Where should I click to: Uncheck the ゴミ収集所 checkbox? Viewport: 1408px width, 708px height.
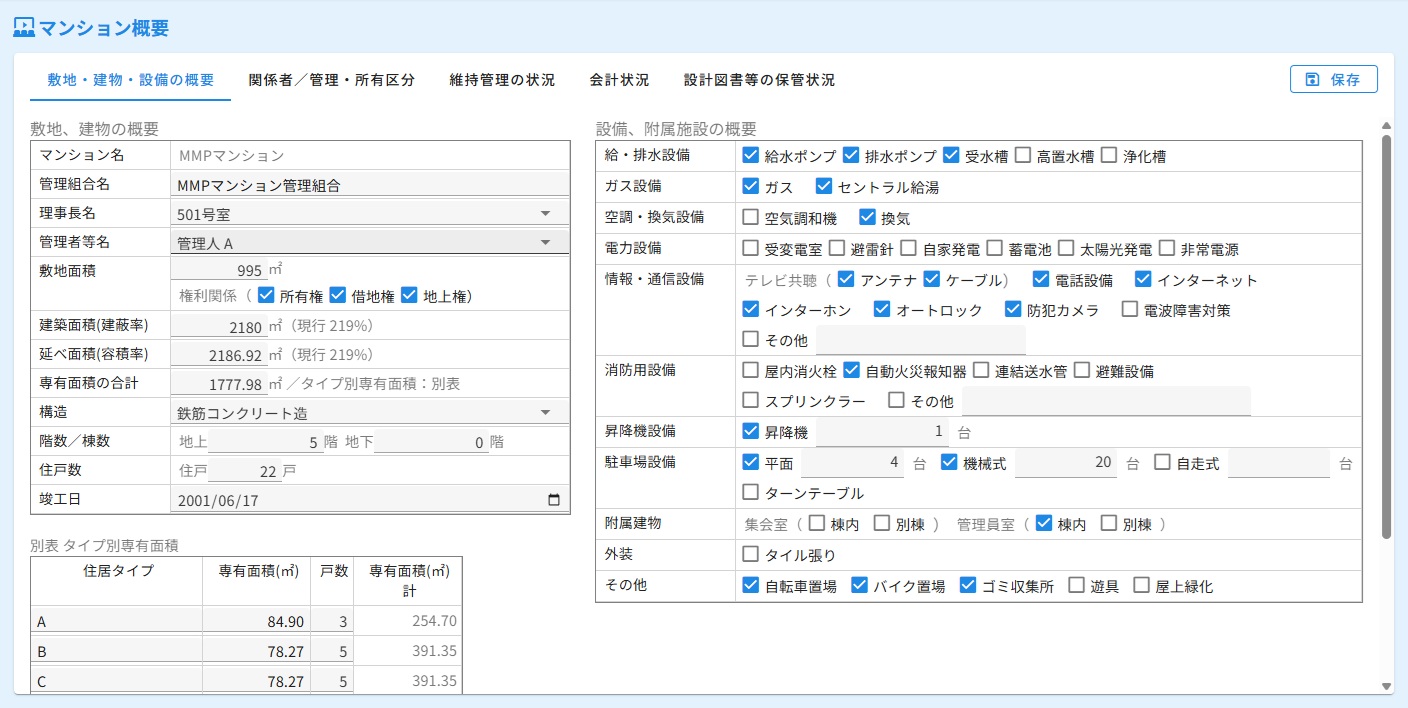[x=967, y=585]
